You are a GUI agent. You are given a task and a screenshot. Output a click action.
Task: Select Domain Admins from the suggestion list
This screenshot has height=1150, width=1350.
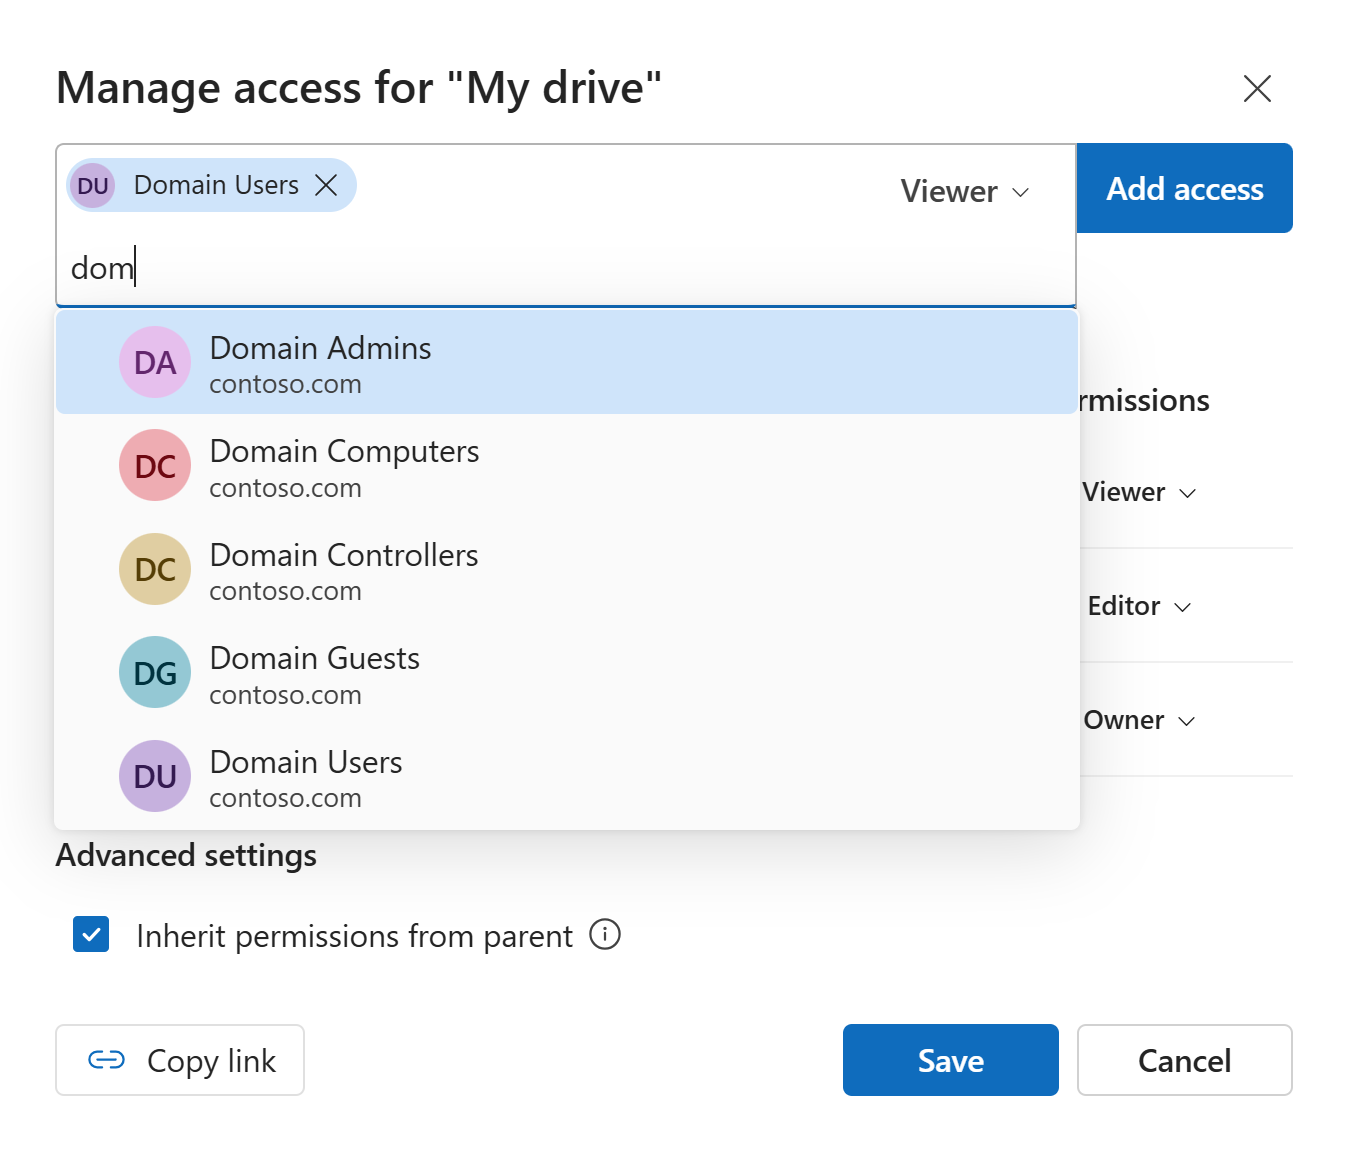320,362
